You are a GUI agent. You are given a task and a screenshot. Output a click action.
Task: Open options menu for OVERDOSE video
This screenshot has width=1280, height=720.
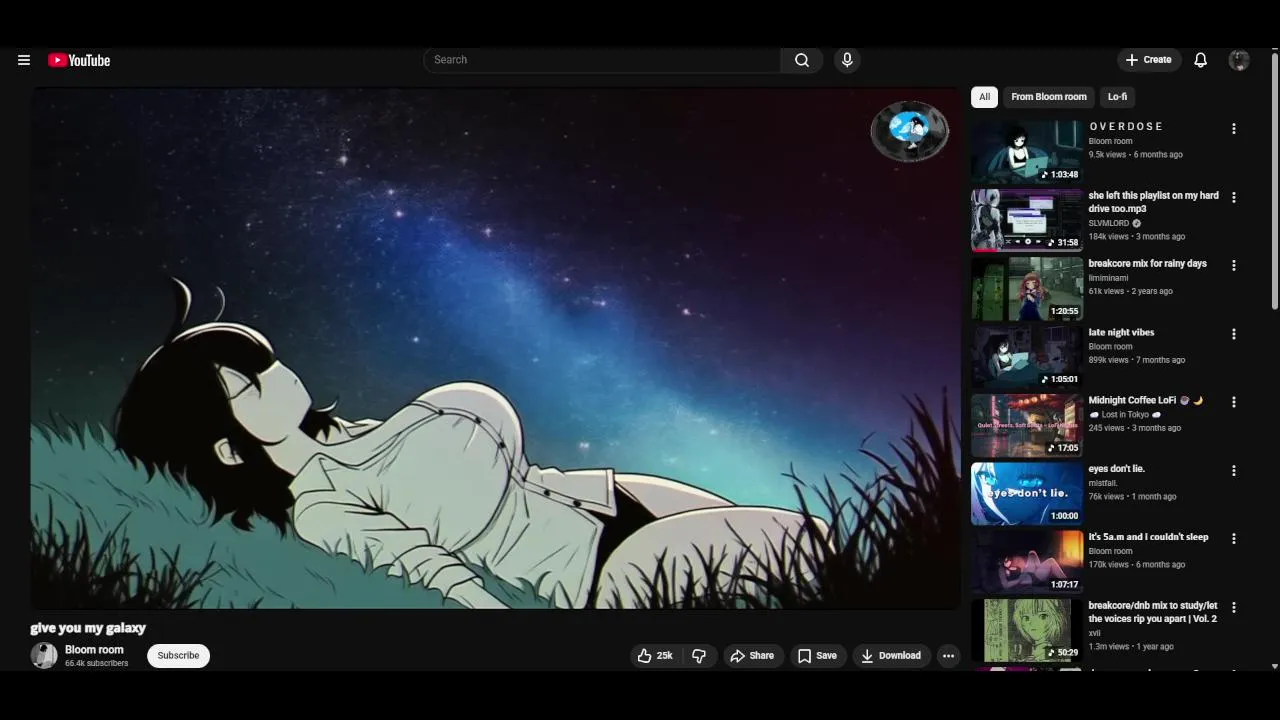click(x=1234, y=129)
